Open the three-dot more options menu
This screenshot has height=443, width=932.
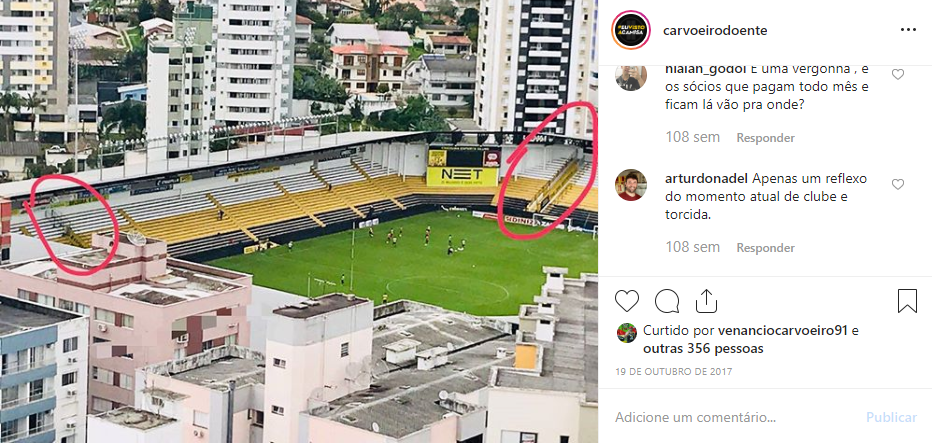(908, 30)
